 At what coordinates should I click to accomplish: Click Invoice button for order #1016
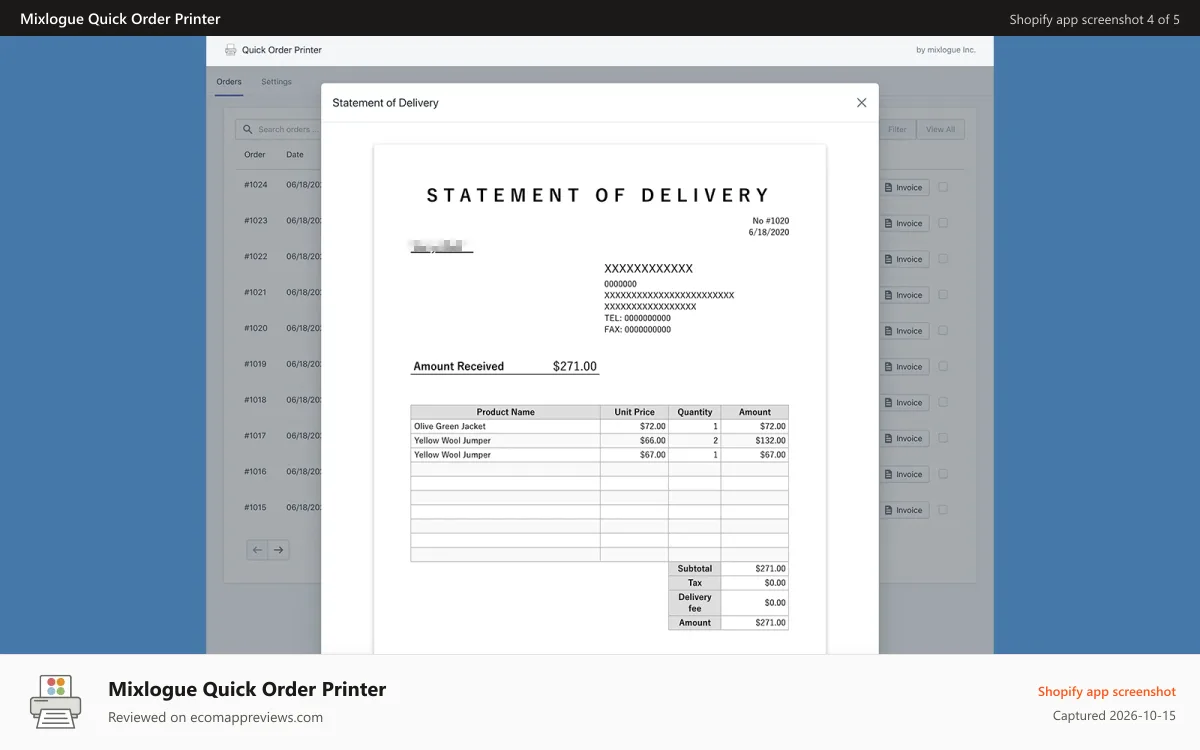point(904,474)
